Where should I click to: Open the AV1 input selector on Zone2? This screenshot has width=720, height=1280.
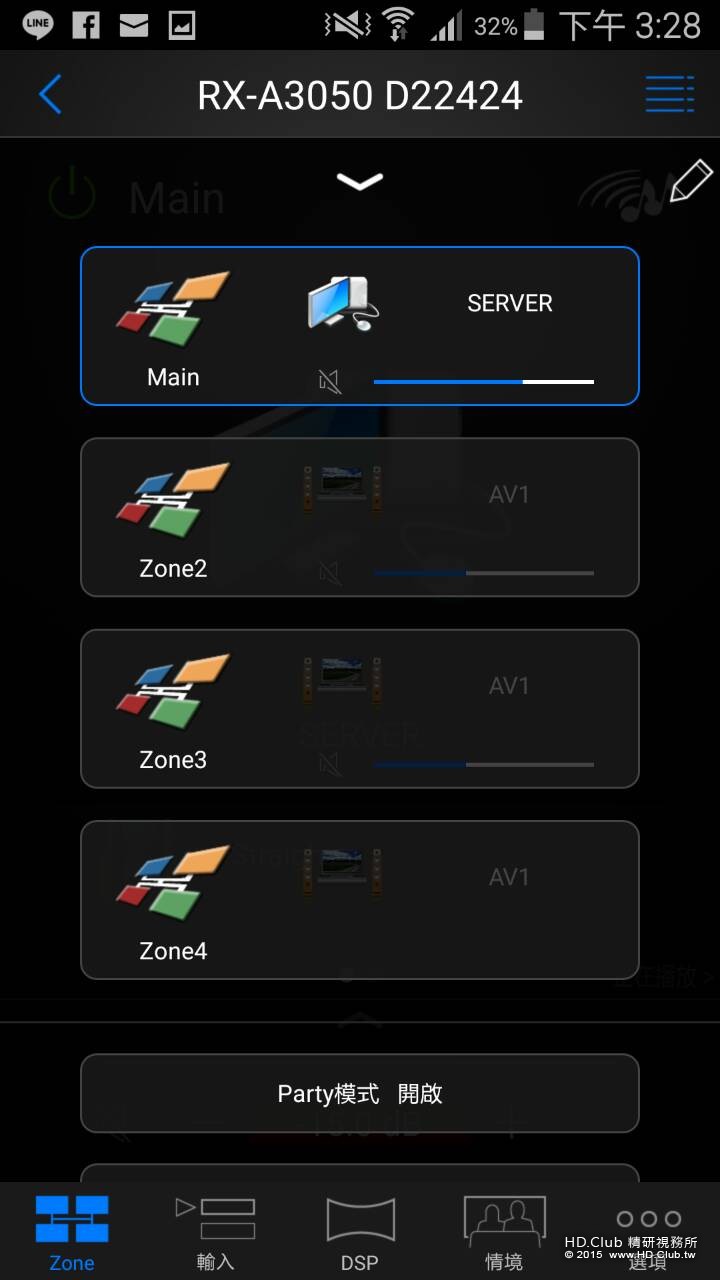click(x=509, y=494)
